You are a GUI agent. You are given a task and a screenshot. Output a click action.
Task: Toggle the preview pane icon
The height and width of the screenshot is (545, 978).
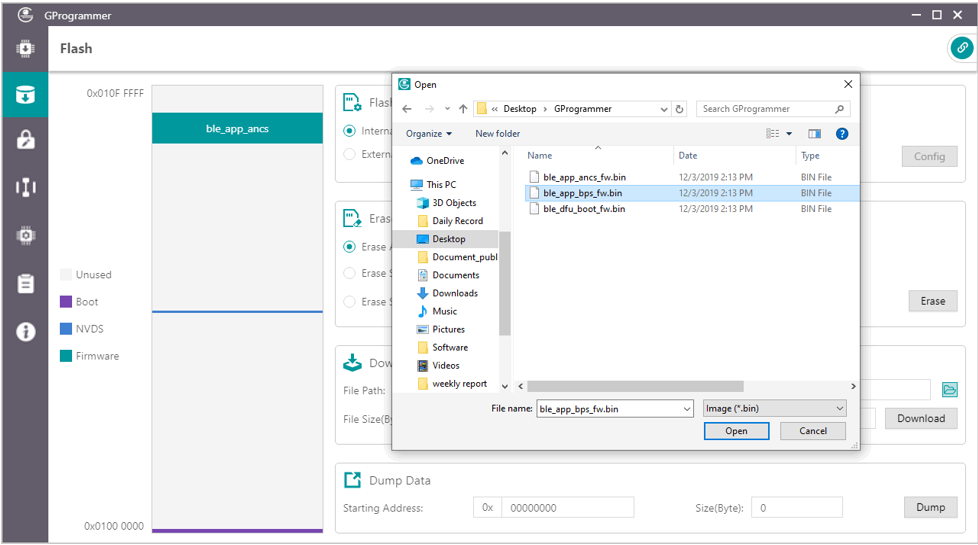point(814,133)
